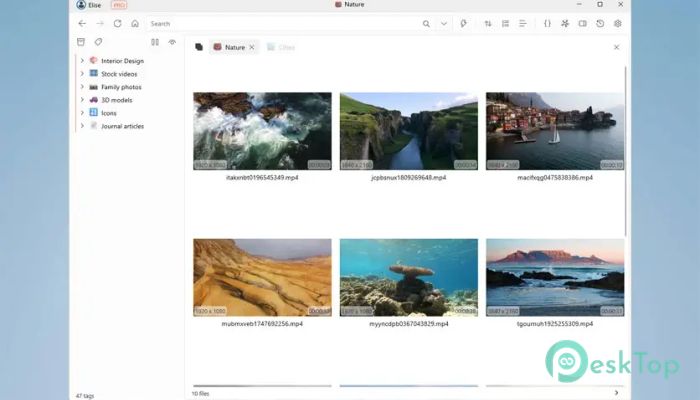Open the Settings gear icon
Screen dimensions: 700x400
[x=617, y=23]
